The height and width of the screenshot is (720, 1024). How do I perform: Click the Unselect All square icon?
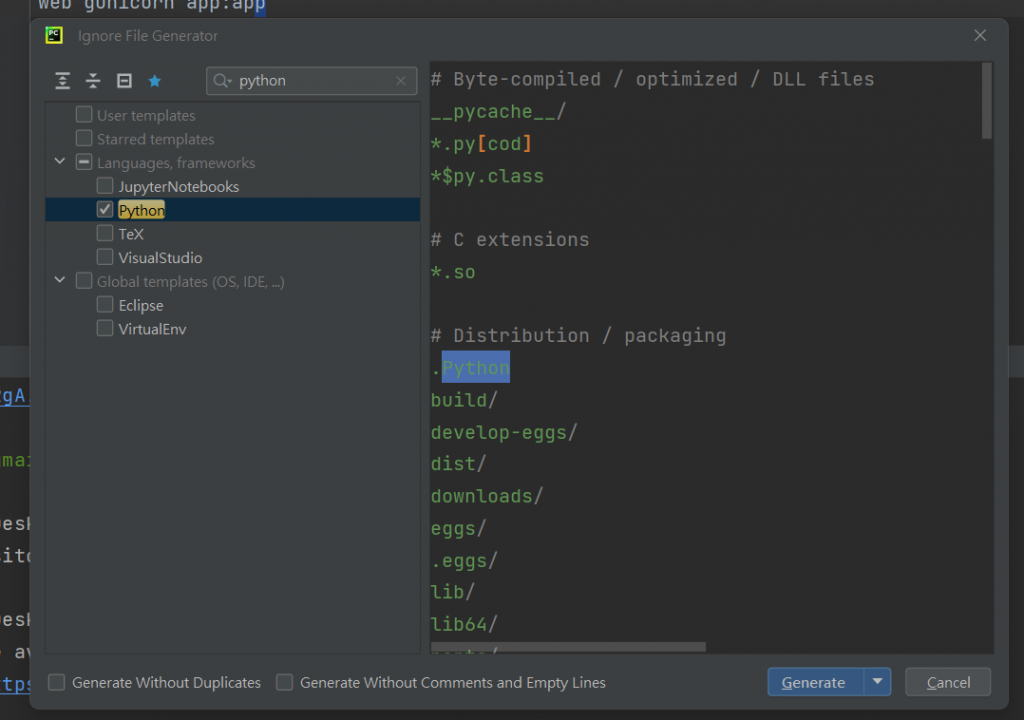pos(124,81)
